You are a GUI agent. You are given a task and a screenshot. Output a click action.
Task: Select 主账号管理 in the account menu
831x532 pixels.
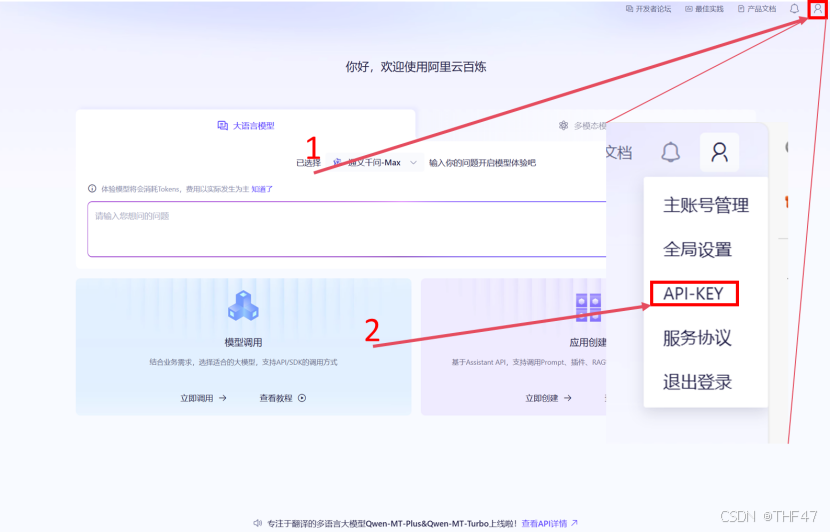point(706,205)
